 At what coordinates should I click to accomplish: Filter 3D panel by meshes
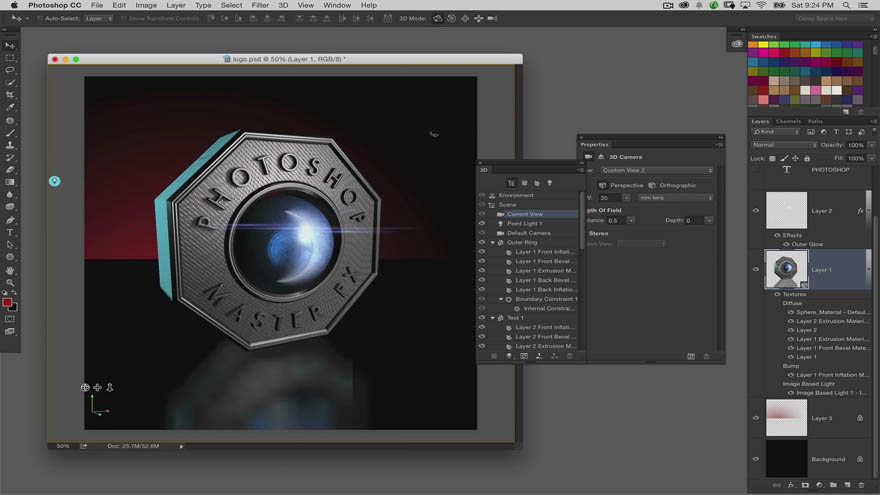tap(525, 183)
